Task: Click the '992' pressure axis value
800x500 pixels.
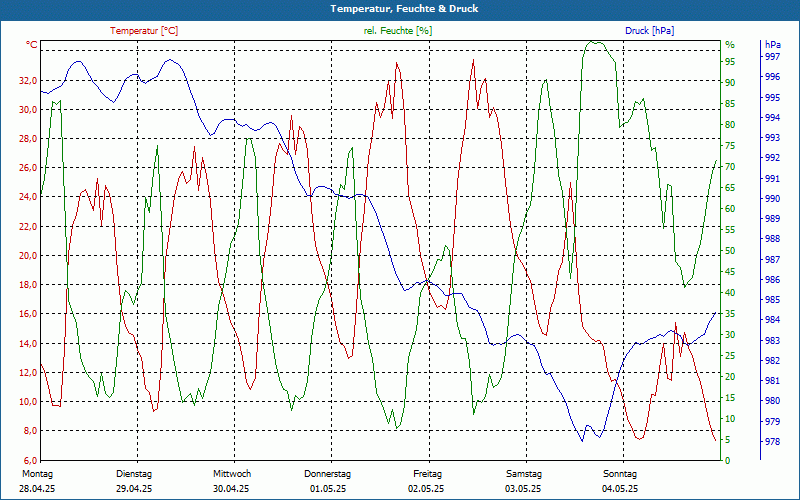Action: 773,158
